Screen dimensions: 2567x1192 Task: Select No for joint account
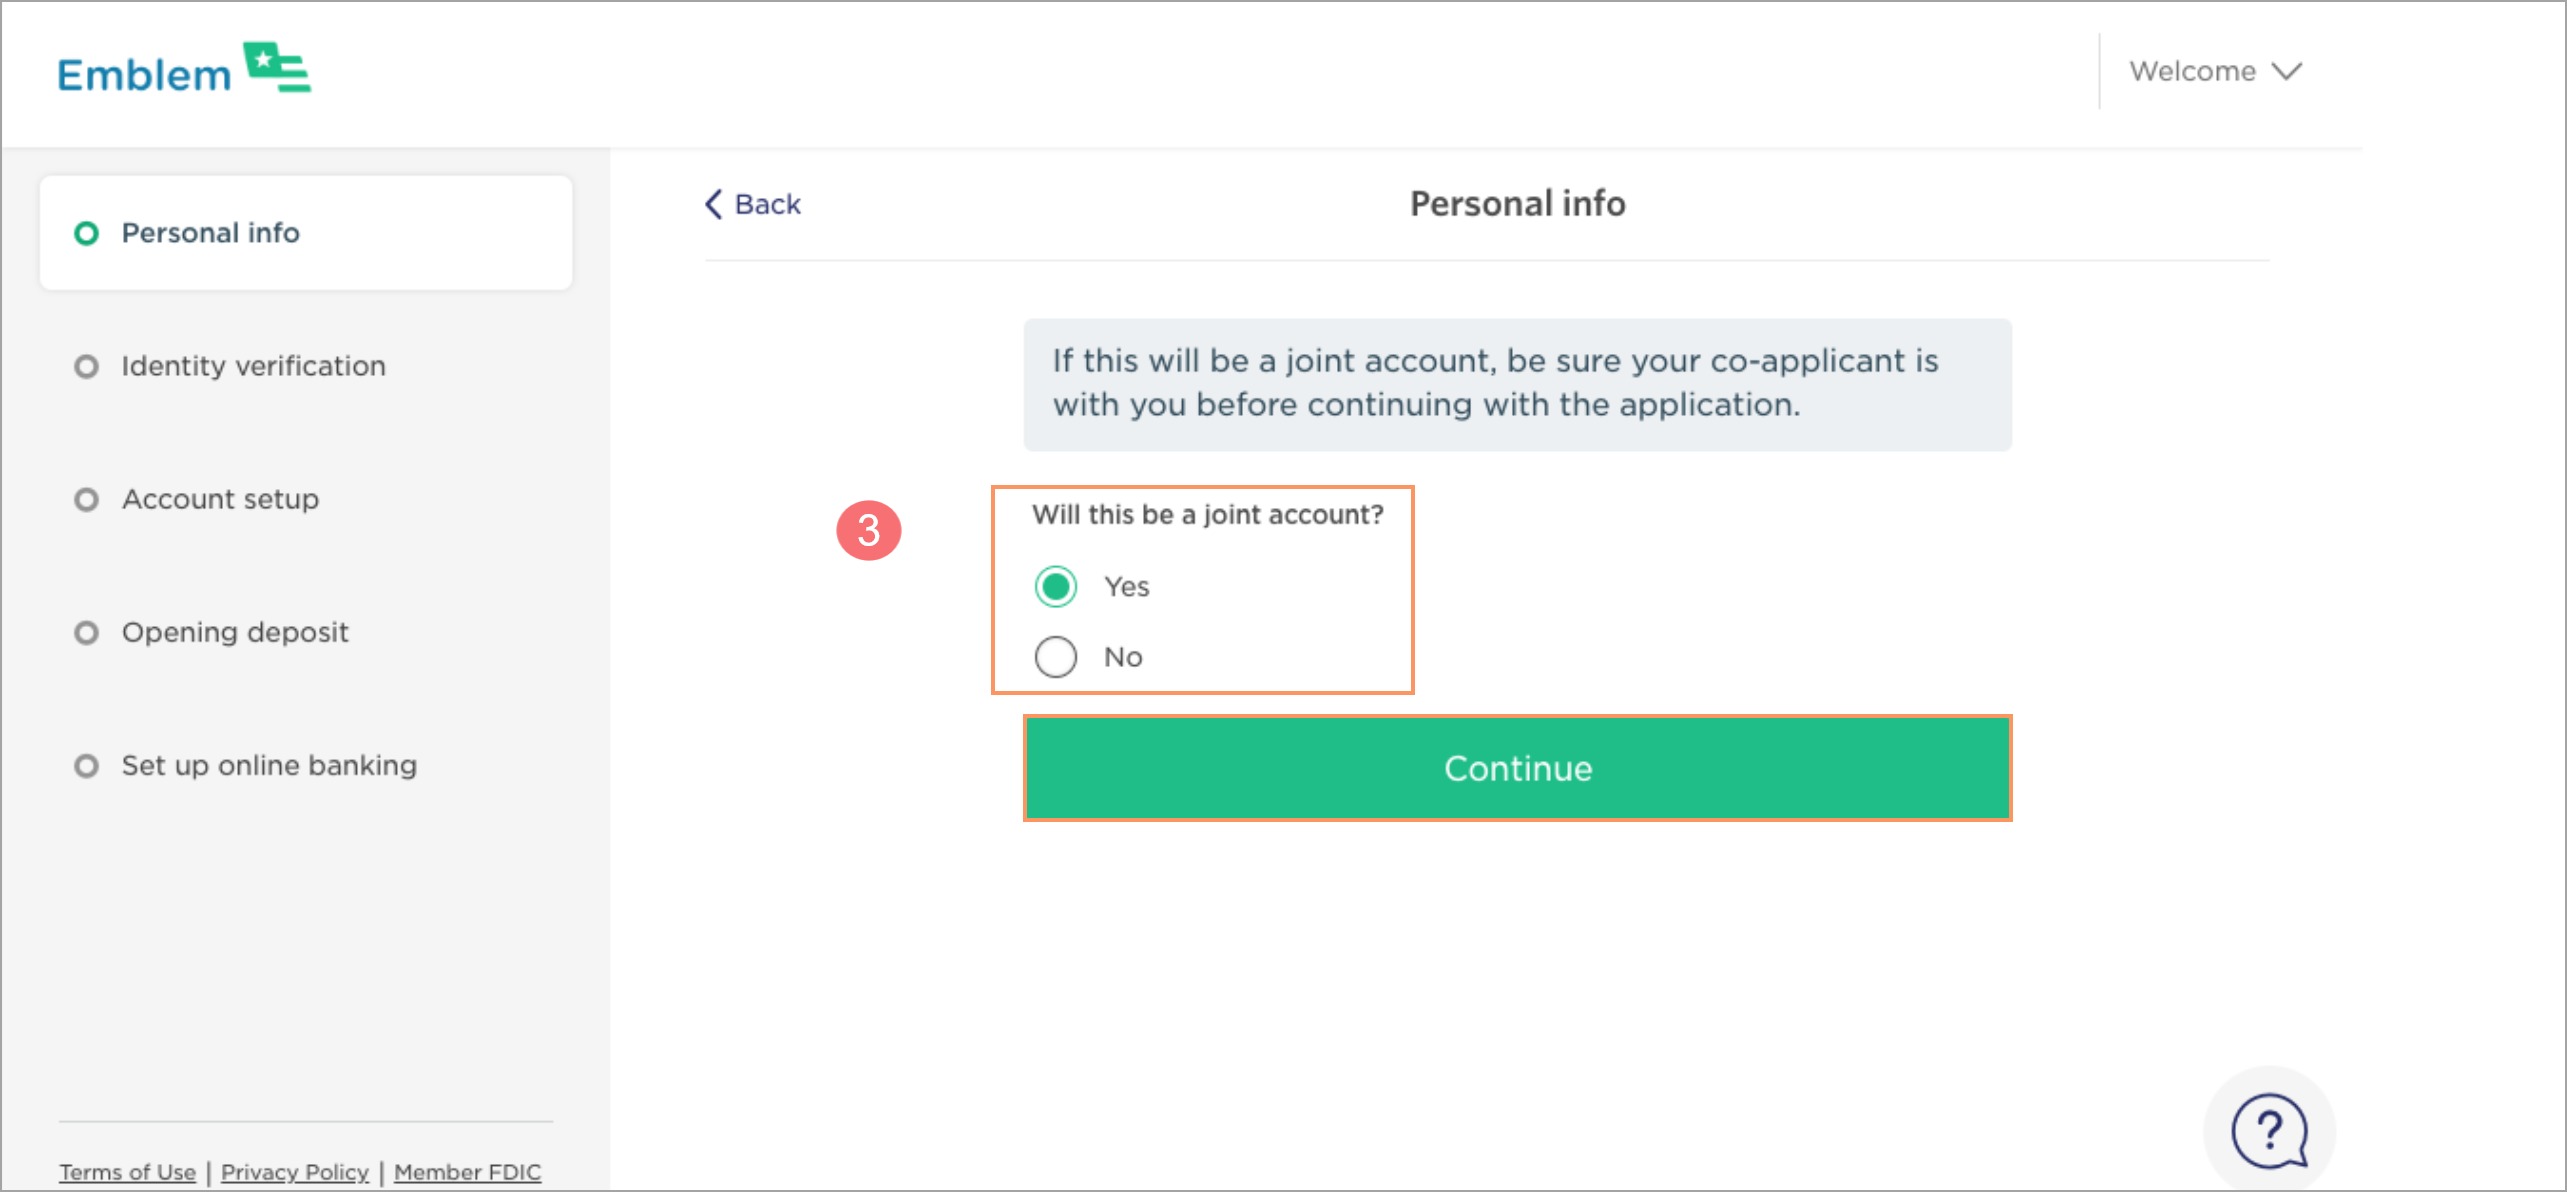[1056, 657]
